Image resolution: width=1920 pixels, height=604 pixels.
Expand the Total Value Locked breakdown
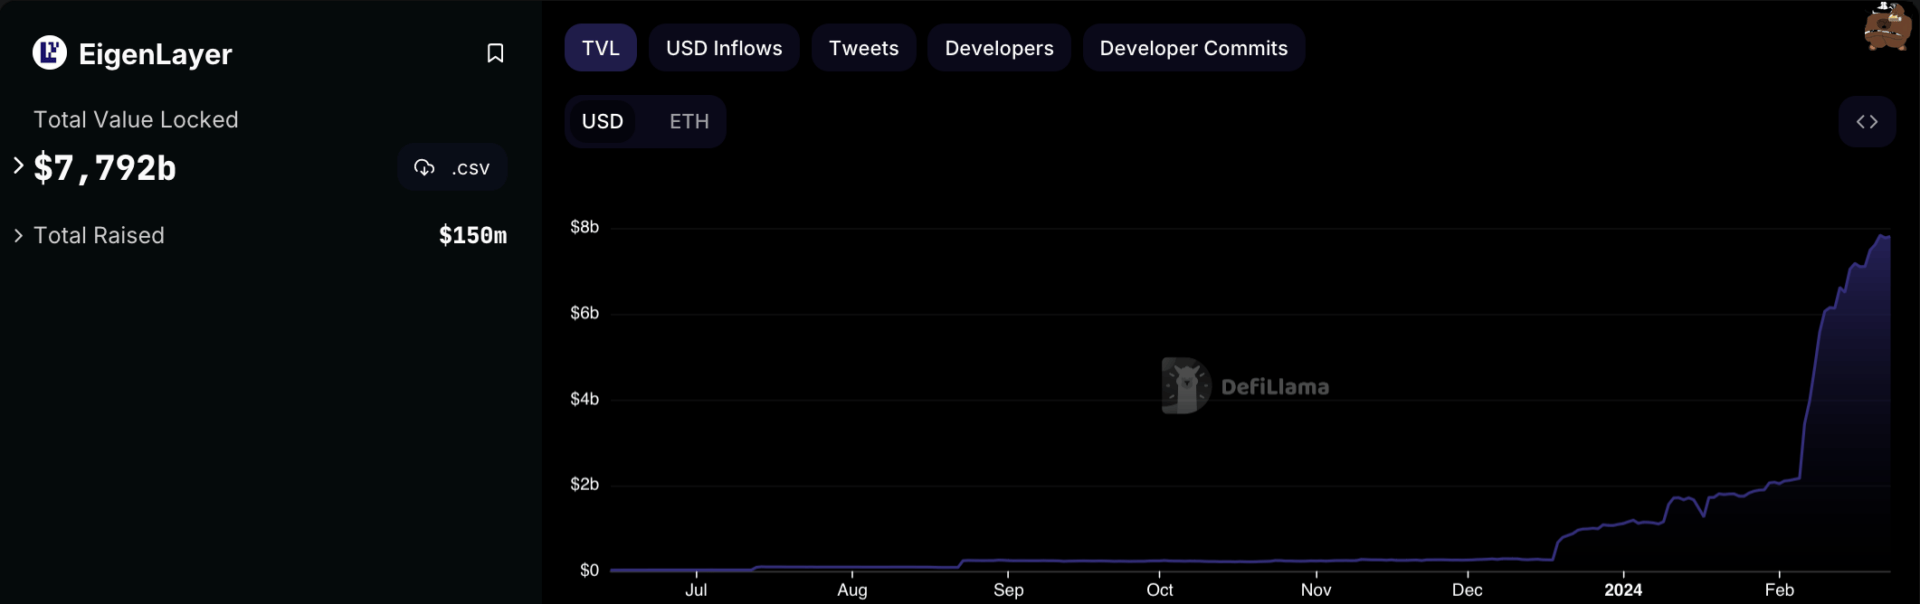pyautogui.click(x=18, y=166)
